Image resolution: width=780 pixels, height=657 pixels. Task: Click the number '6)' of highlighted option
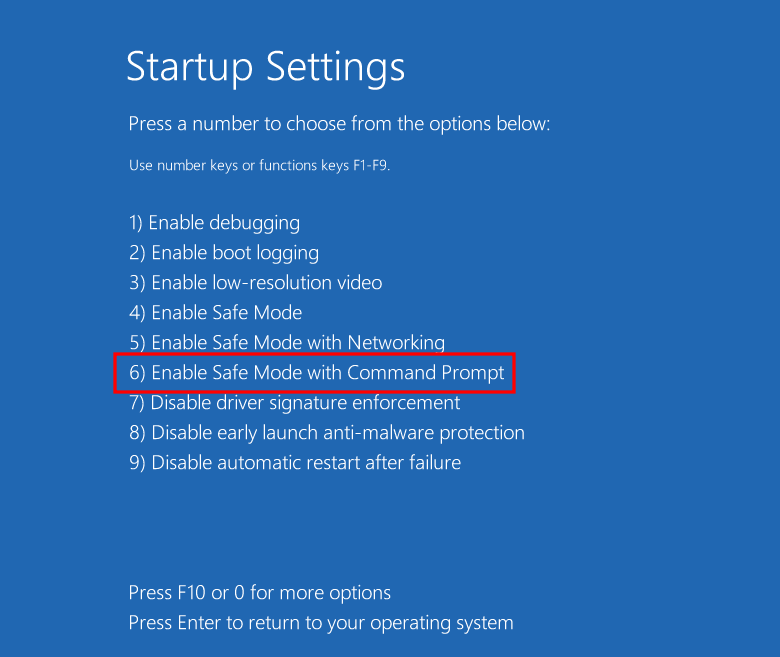tap(137, 373)
